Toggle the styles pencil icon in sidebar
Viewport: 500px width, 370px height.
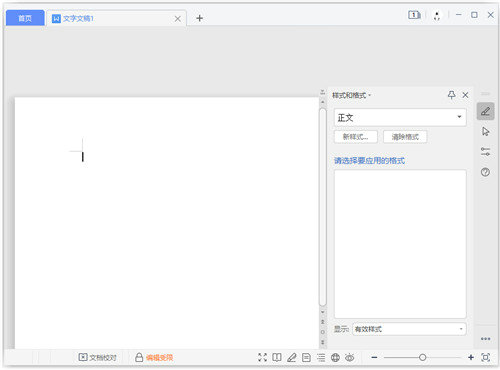tap(485, 111)
